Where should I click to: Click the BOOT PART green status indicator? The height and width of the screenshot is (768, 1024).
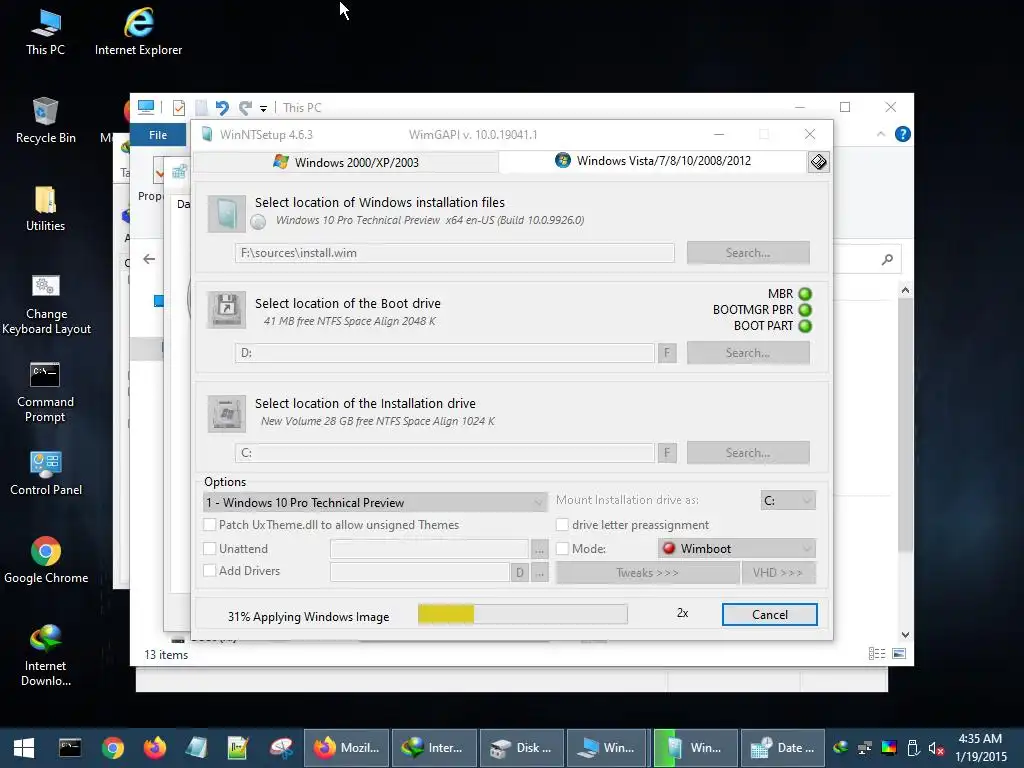point(805,326)
